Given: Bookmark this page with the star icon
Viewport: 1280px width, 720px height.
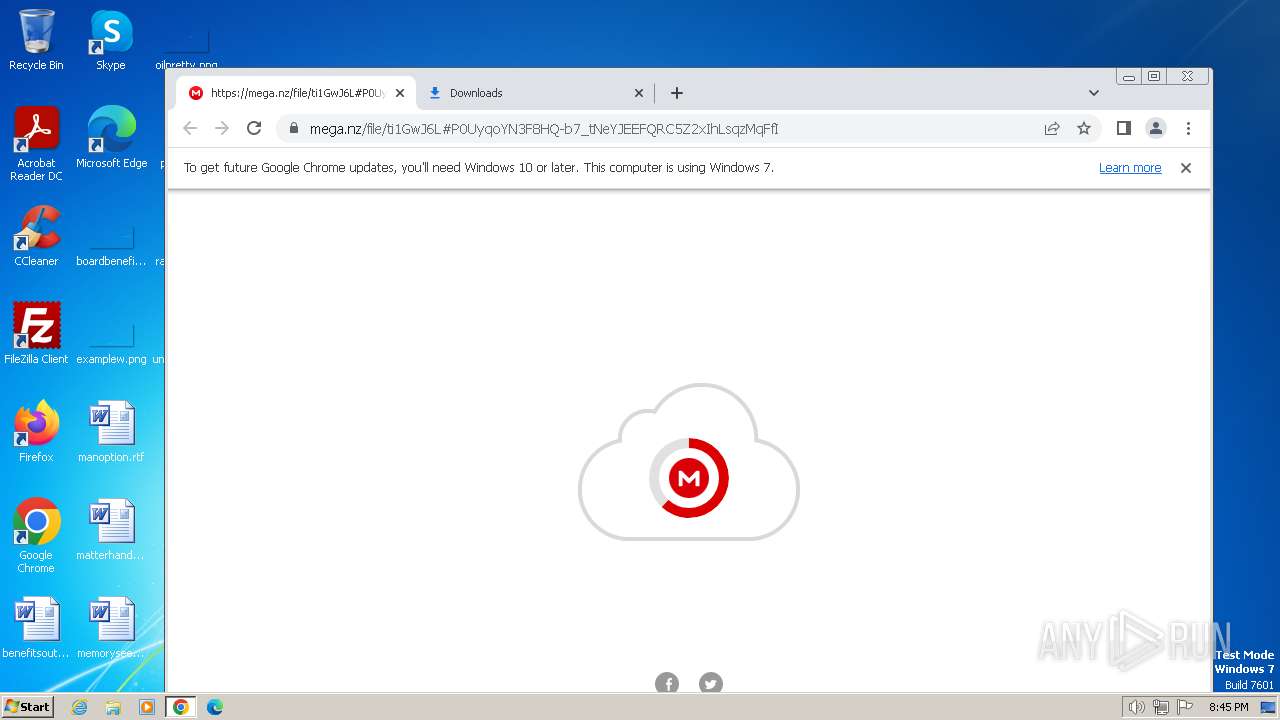Looking at the screenshot, I should click(1084, 128).
